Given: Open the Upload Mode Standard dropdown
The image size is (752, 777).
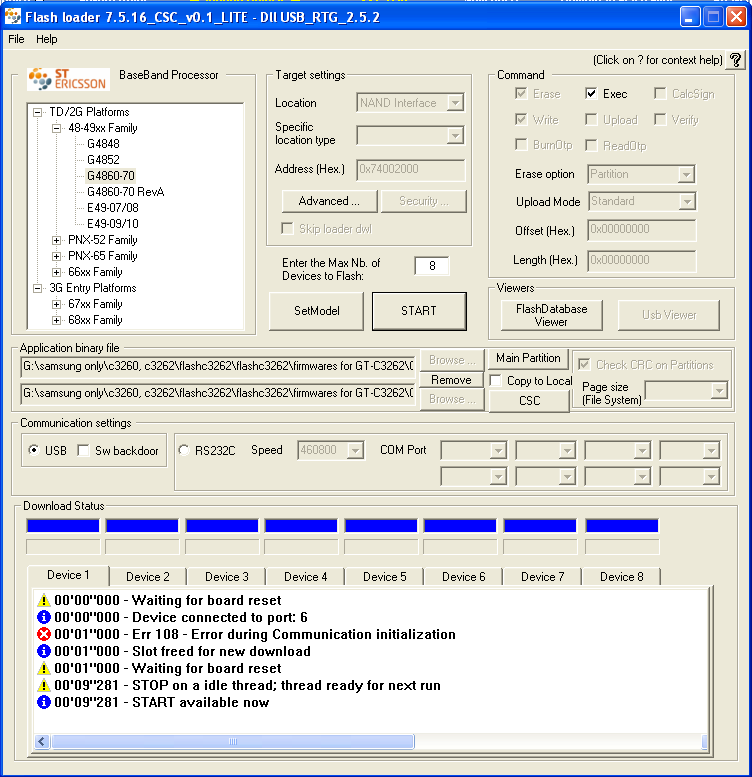Looking at the screenshot, I should click(x=687, y=201).
